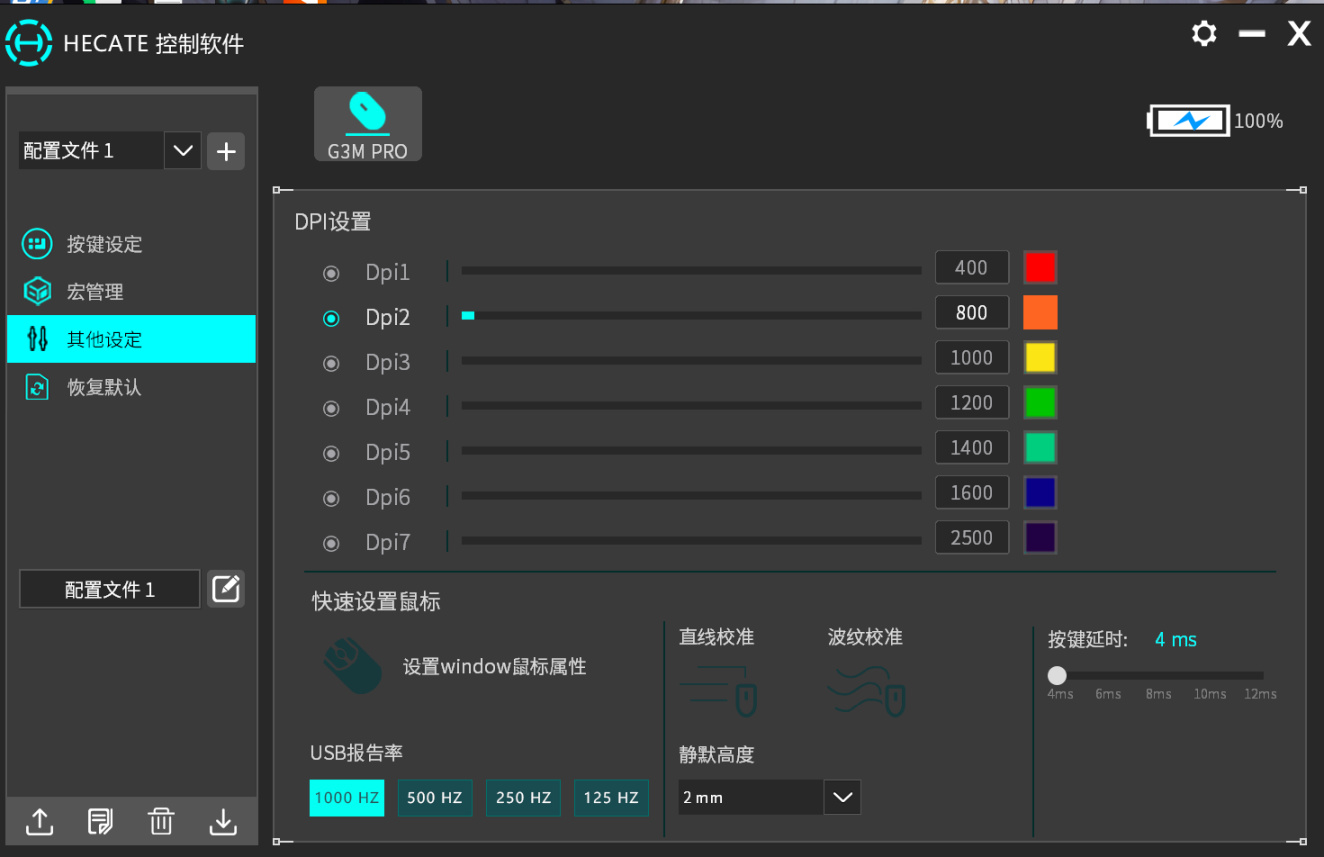Click the Dpi7 dark purple color swatch

click(x=1040, y=538)
